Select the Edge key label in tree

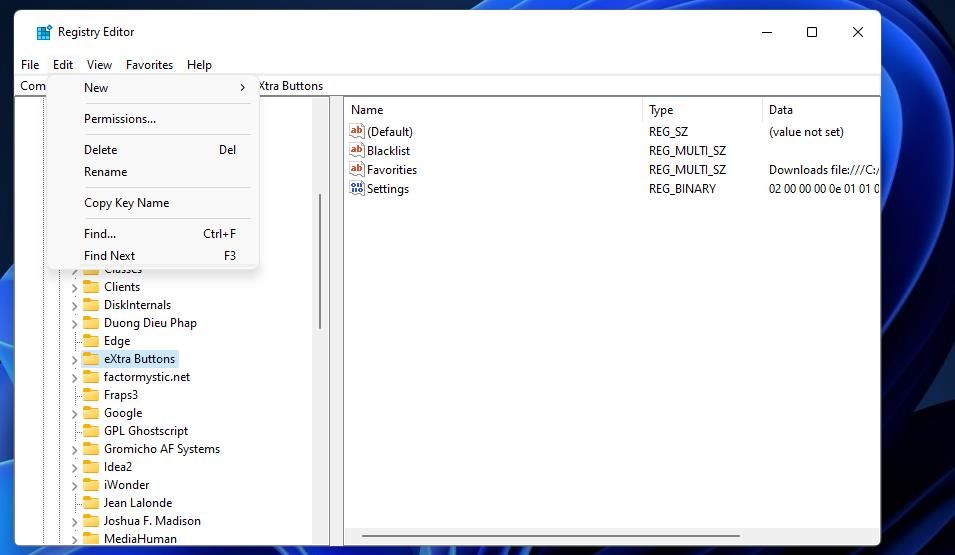(117, 341)
